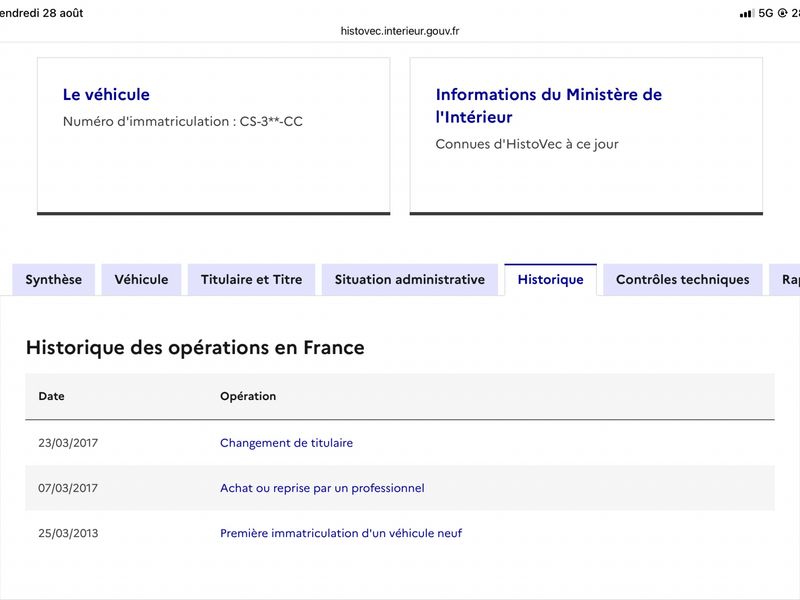
Task: Select the Titulaire et Titre tab
Action: [x=252, y=280]
